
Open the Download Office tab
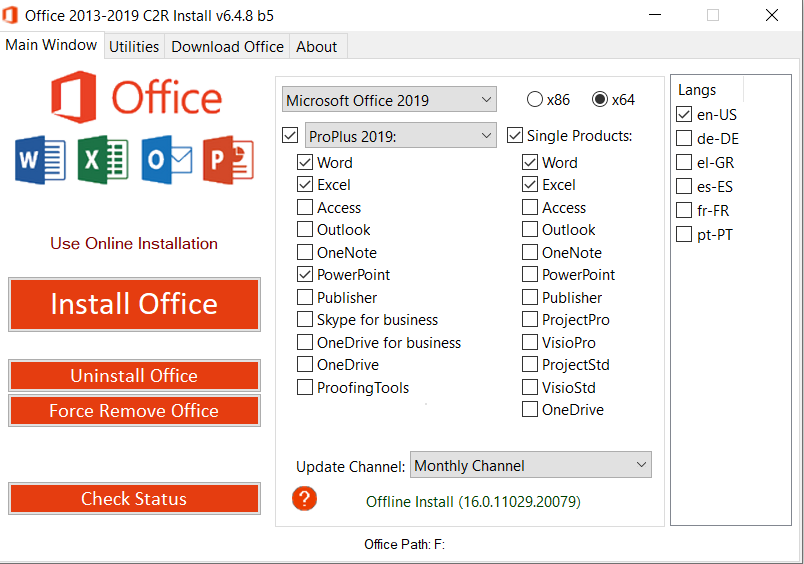tap(227, 47)
